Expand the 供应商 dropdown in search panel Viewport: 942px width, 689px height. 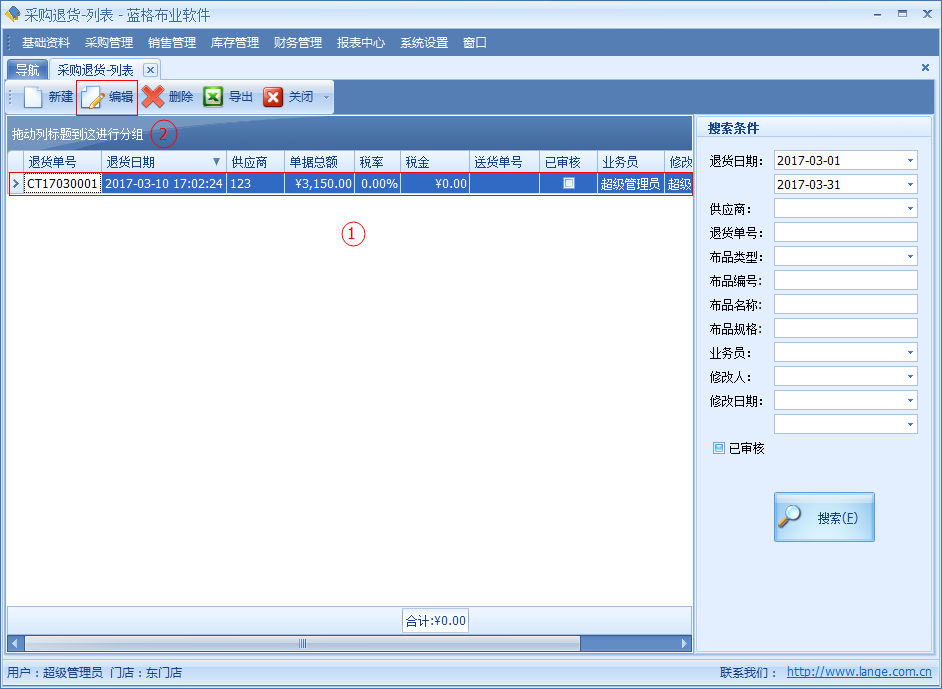point(909,209)
